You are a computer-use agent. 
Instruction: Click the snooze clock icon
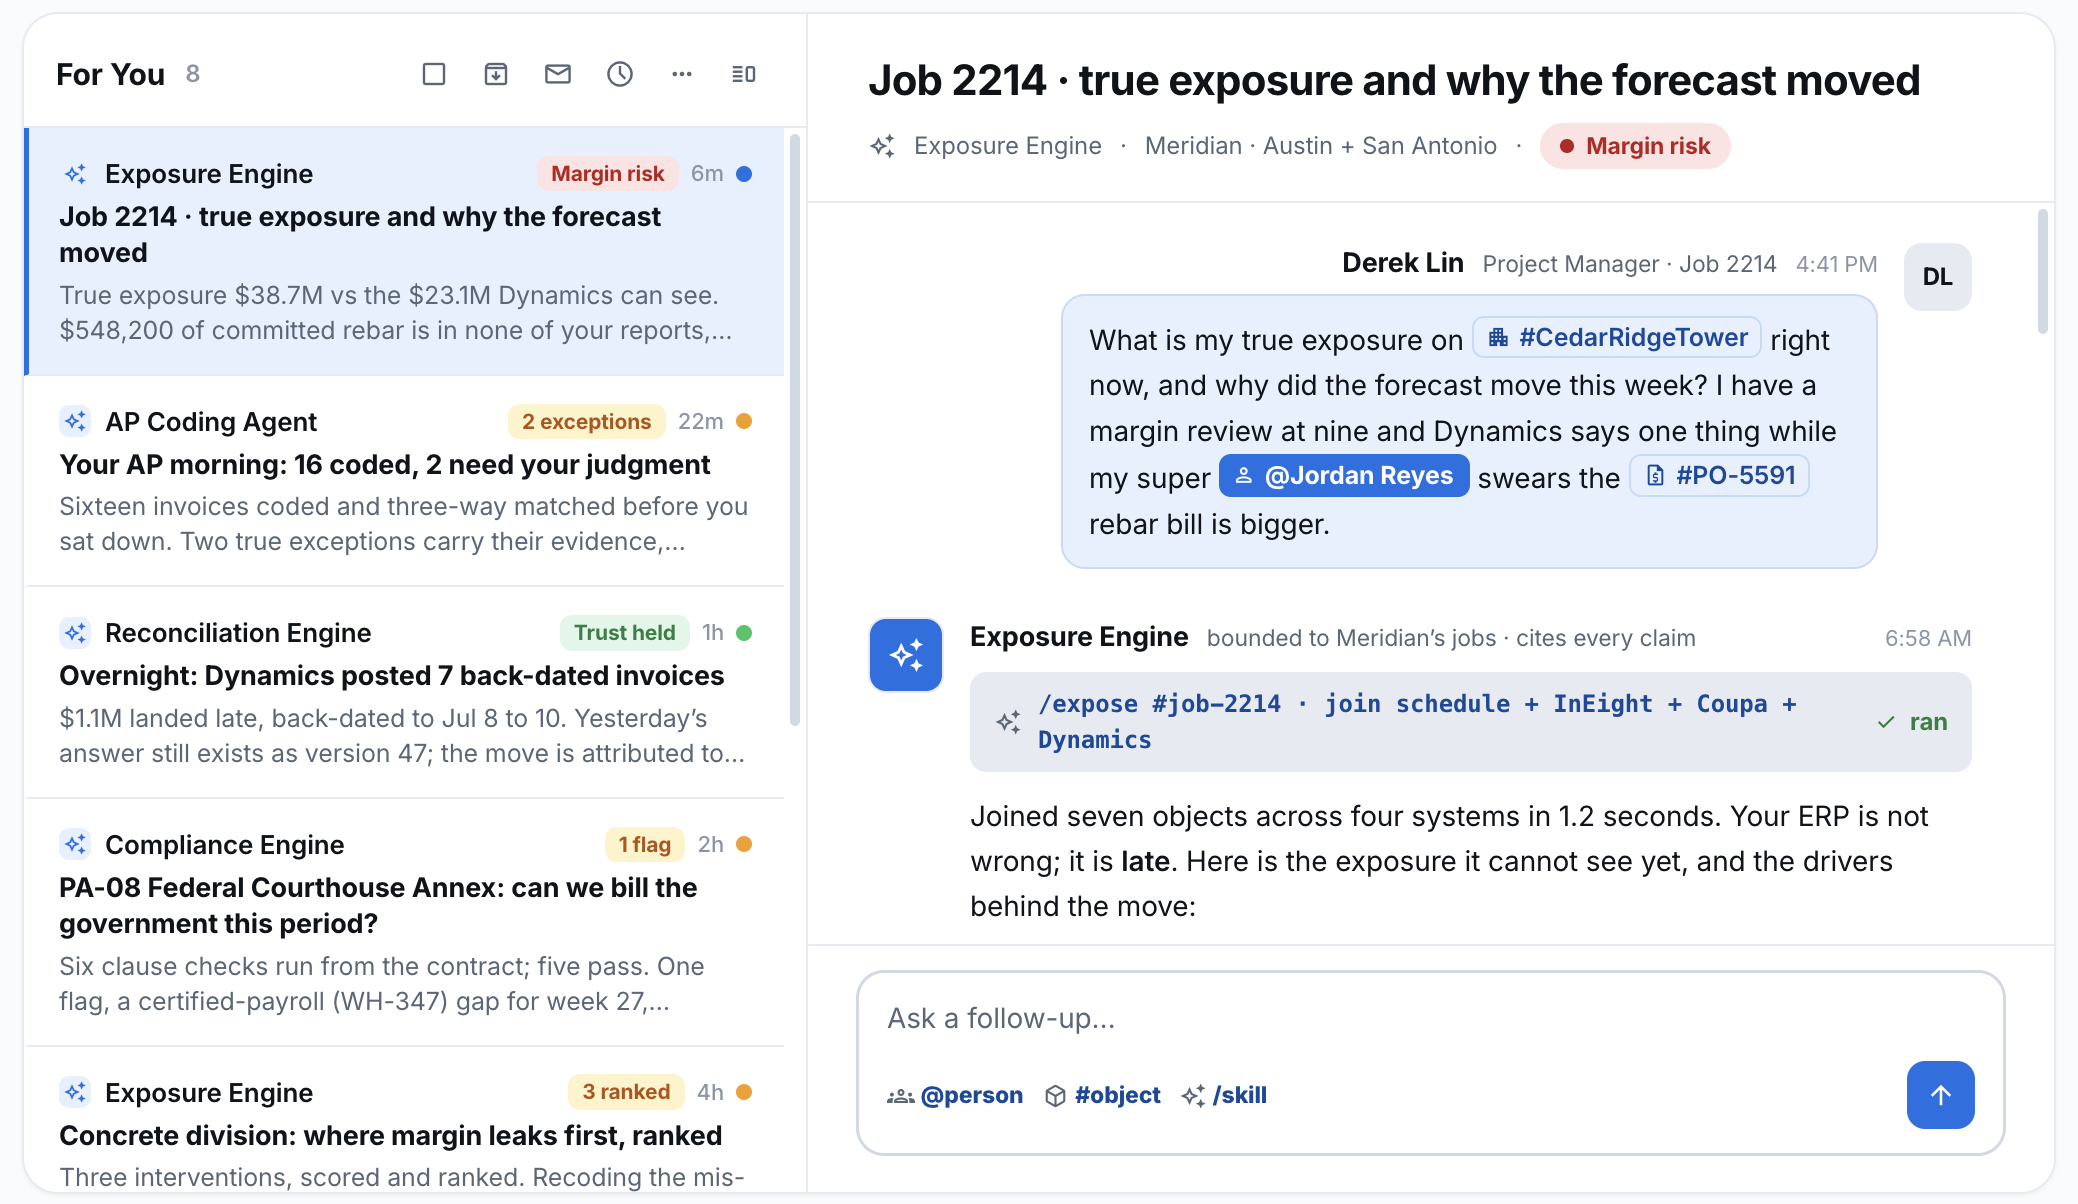tap(620, 74)
